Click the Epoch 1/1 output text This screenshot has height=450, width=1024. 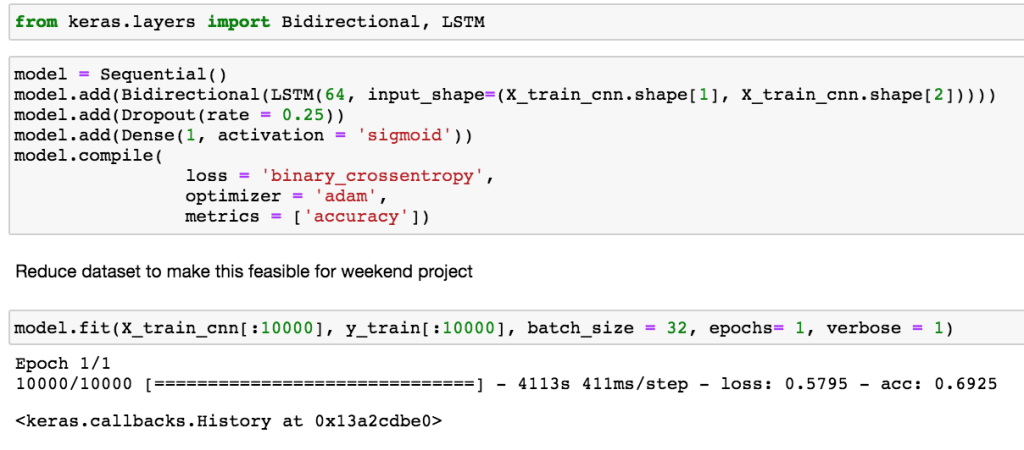click(57, 363)
